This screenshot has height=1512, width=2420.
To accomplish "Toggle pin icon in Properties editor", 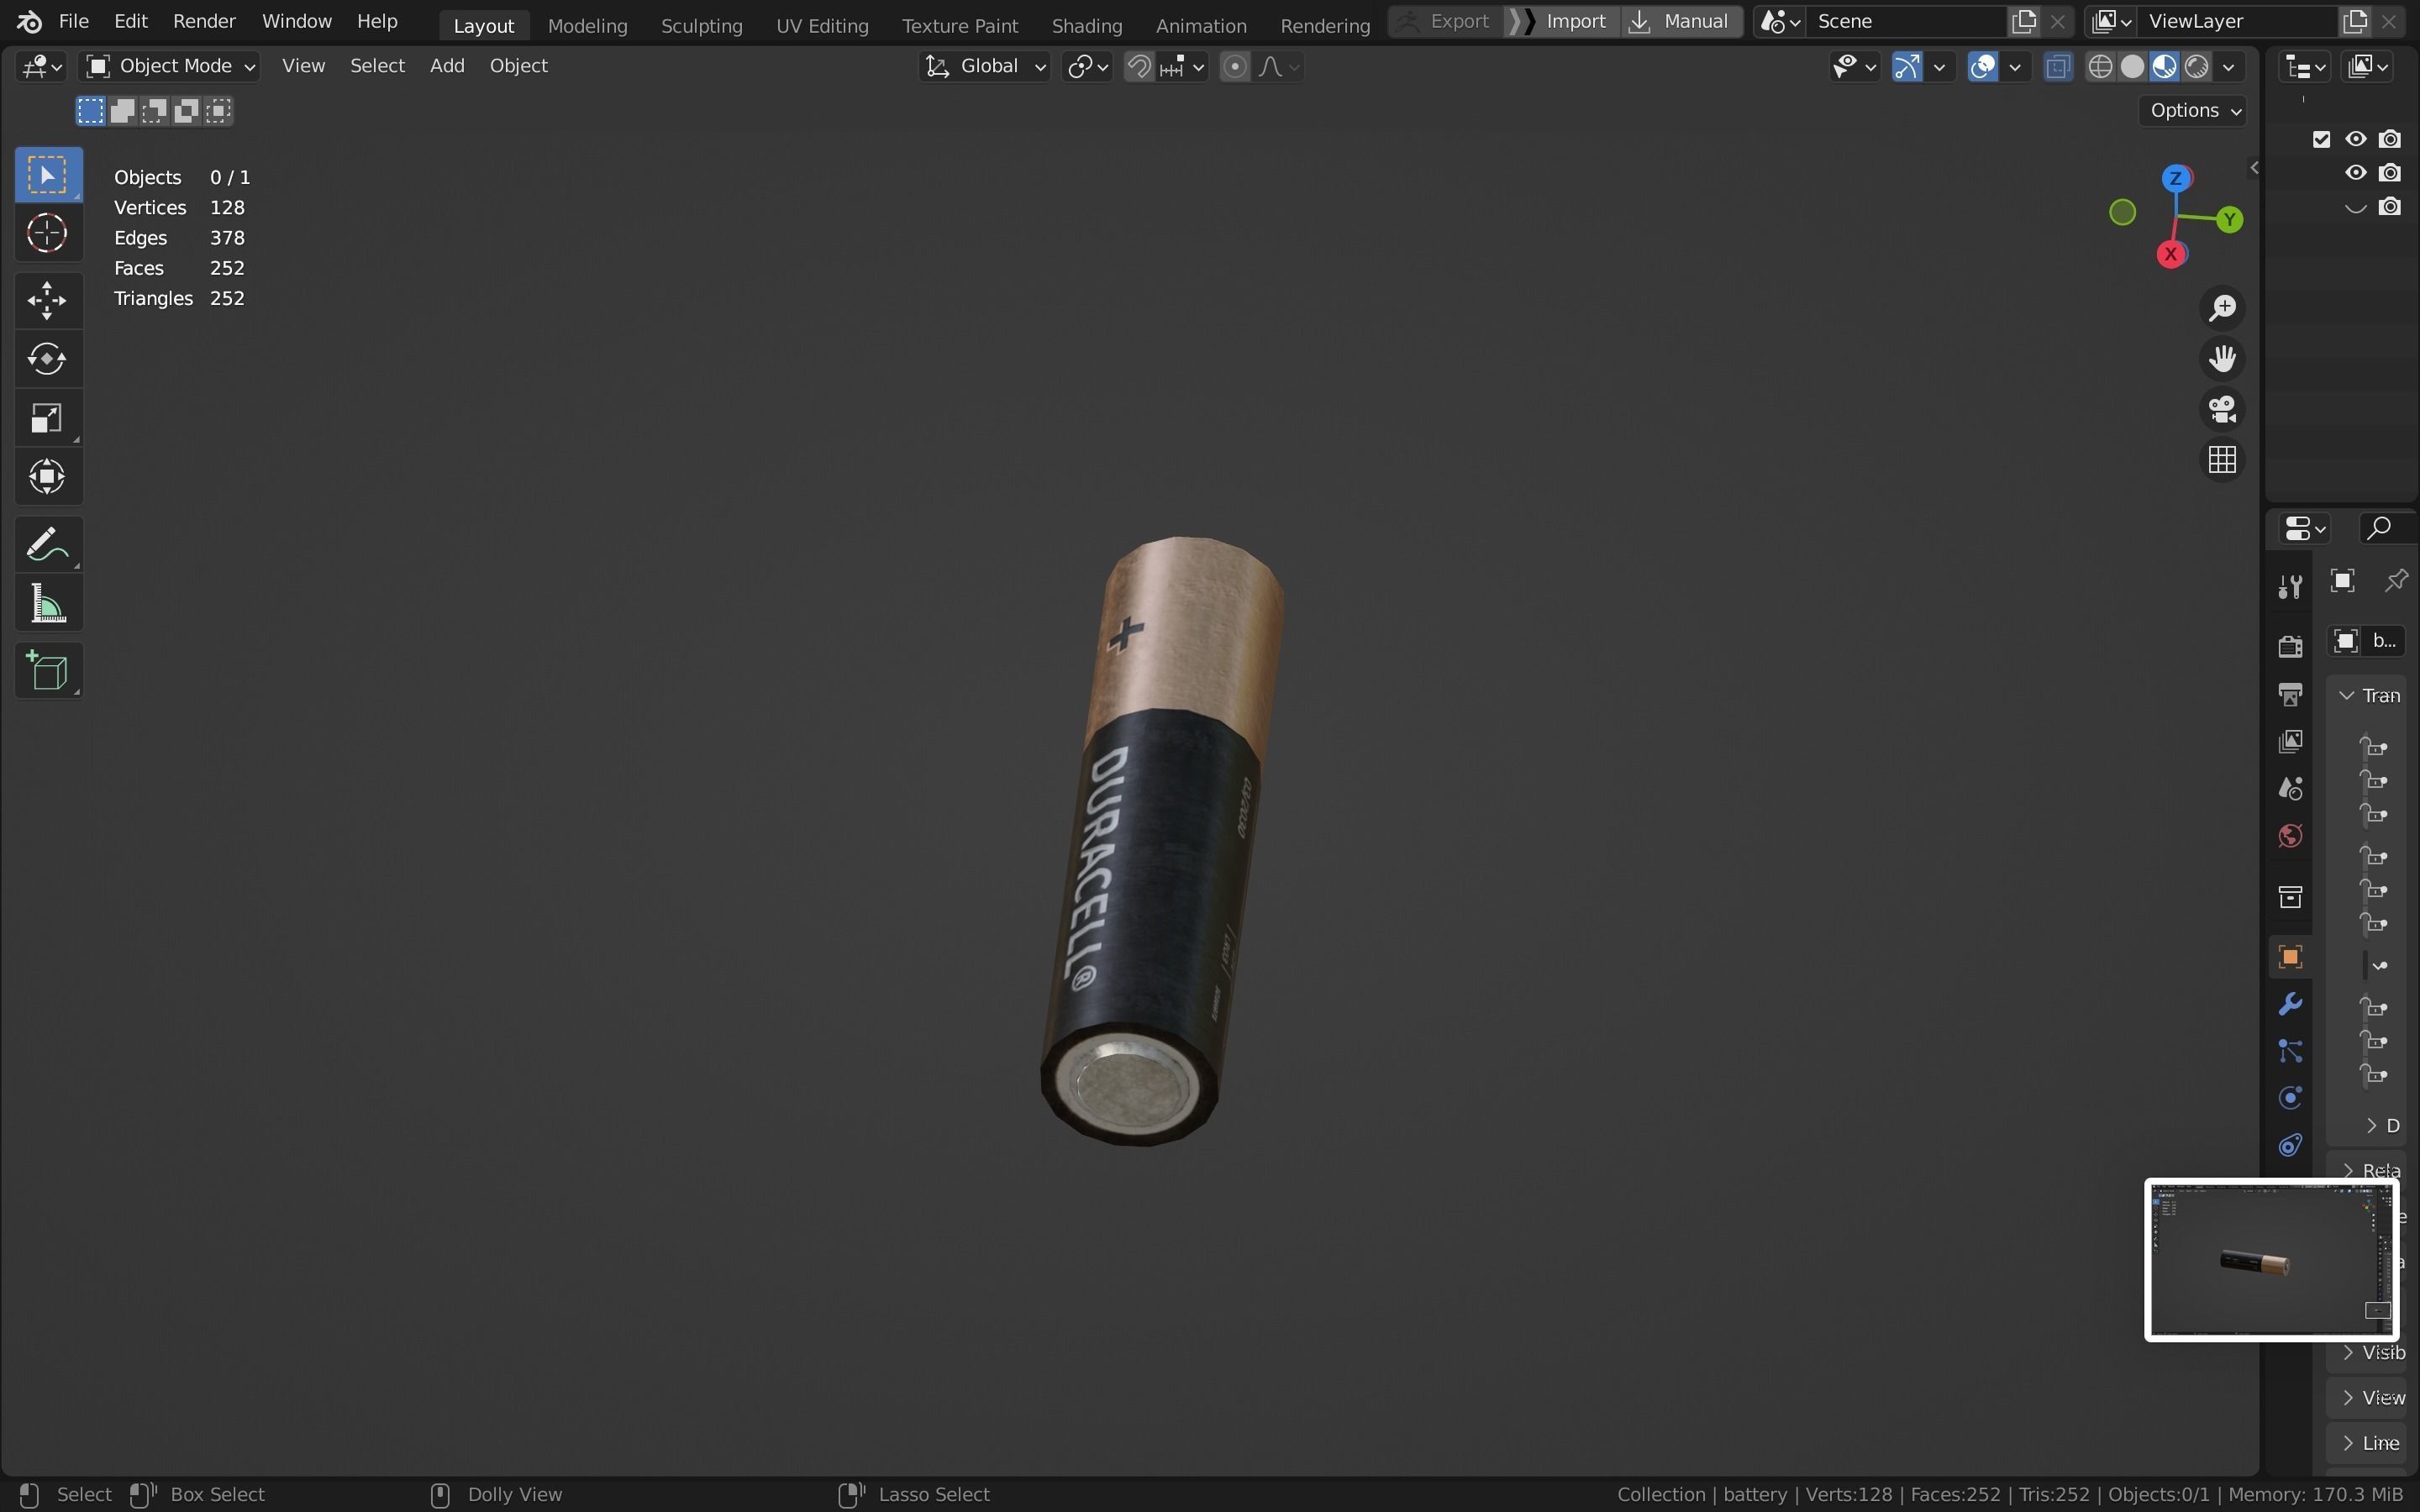I will (x=2396, y=581).
